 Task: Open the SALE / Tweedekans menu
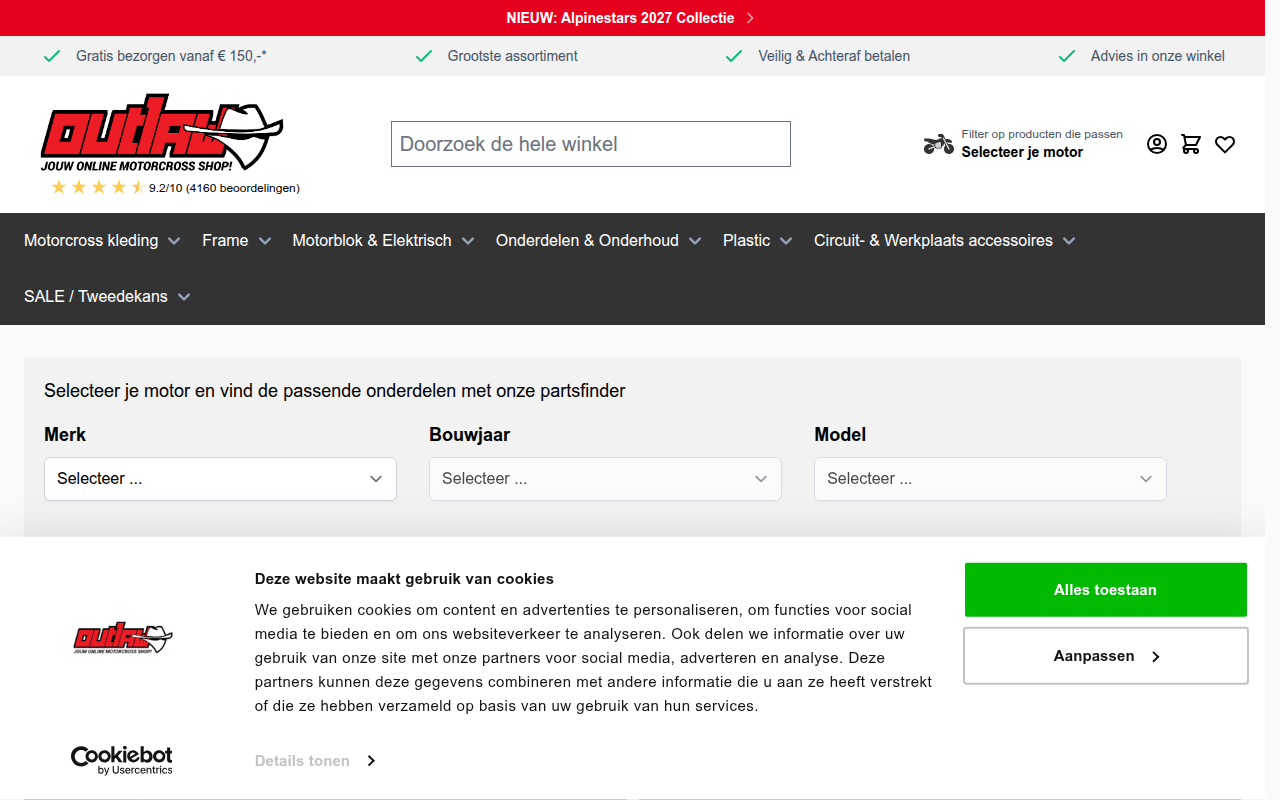point(107,296)
